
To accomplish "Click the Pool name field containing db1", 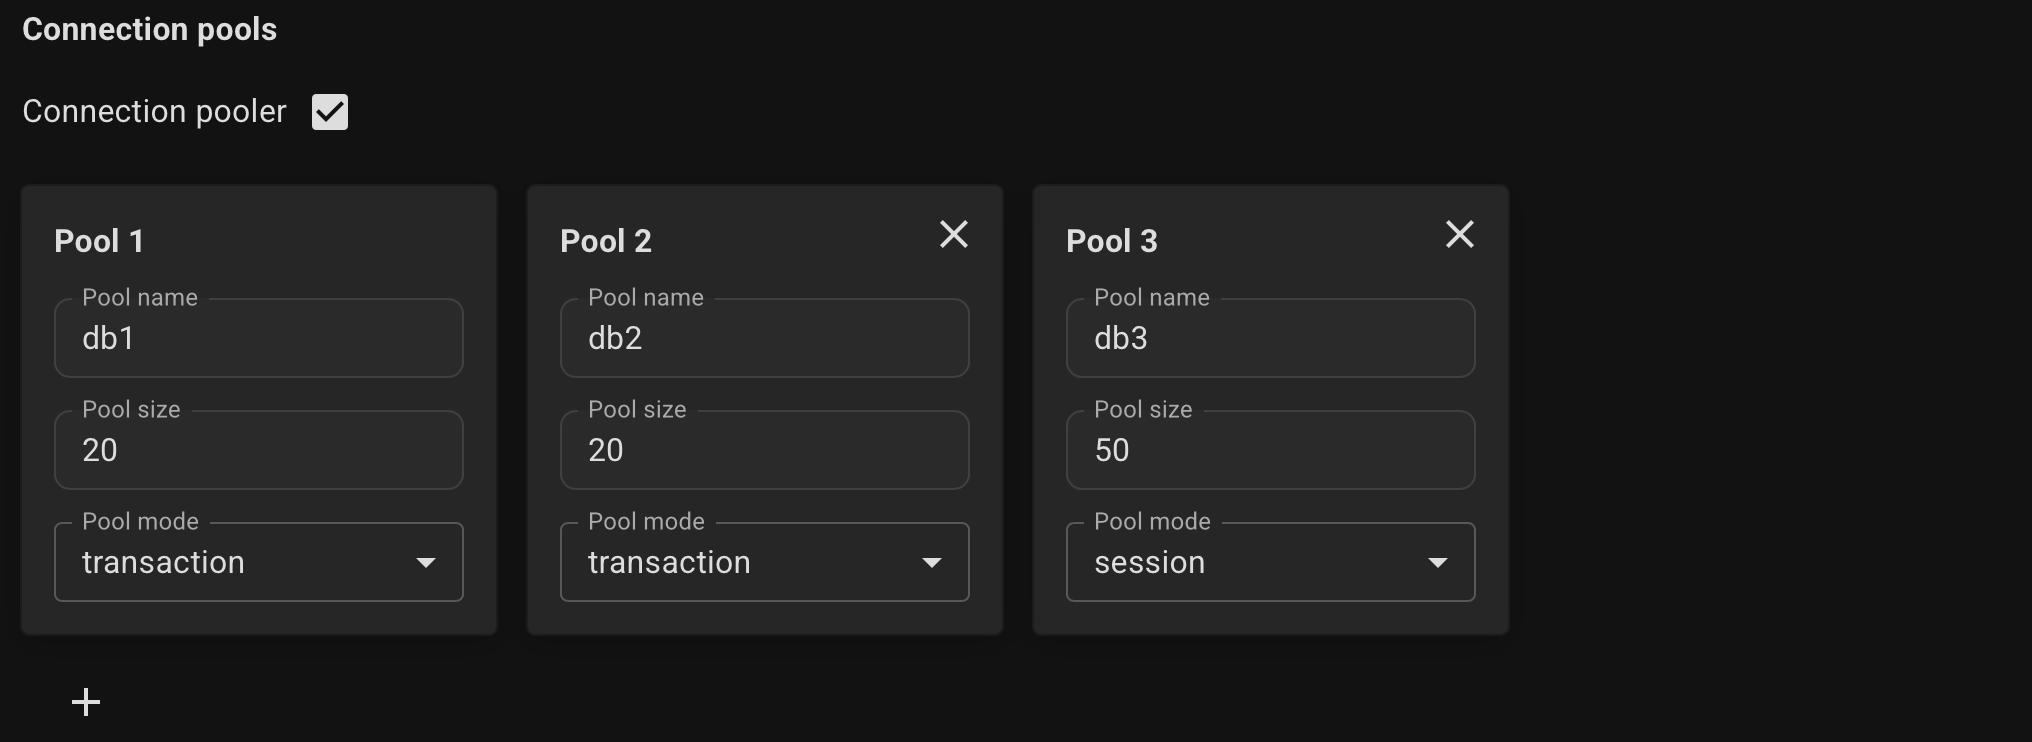I will tap(258, 338).
